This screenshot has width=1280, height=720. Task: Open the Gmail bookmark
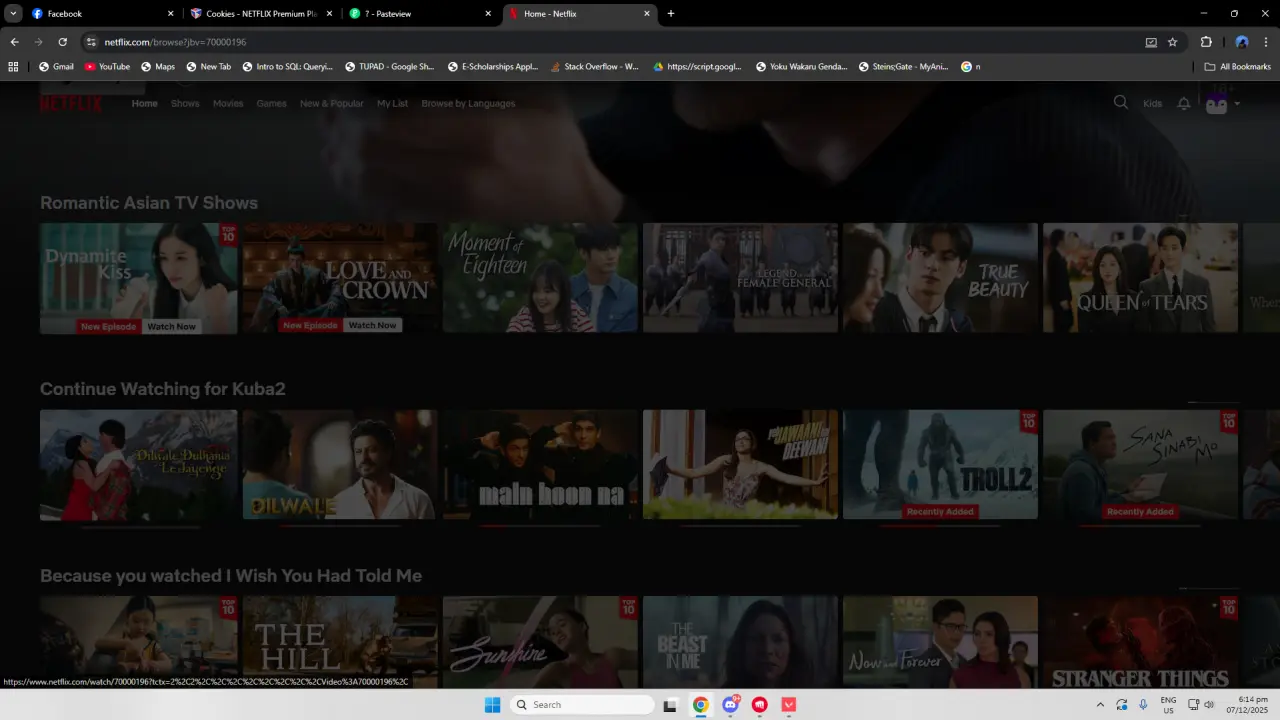click(x=56, y=67)
